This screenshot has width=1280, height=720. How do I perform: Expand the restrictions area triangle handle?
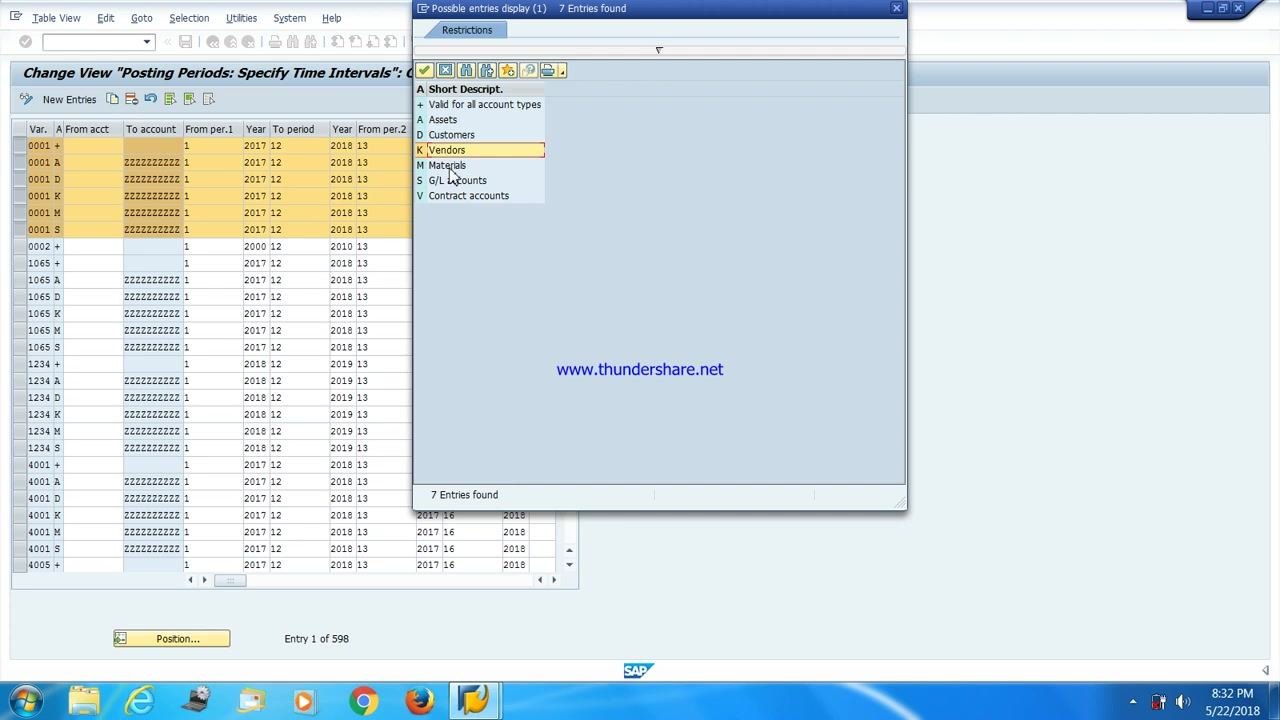659,50
